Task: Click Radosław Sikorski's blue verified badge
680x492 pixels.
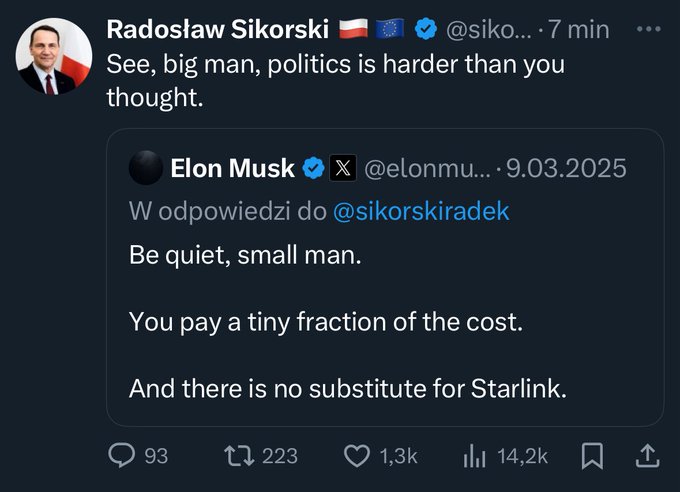Action: (x=426, y=30)
